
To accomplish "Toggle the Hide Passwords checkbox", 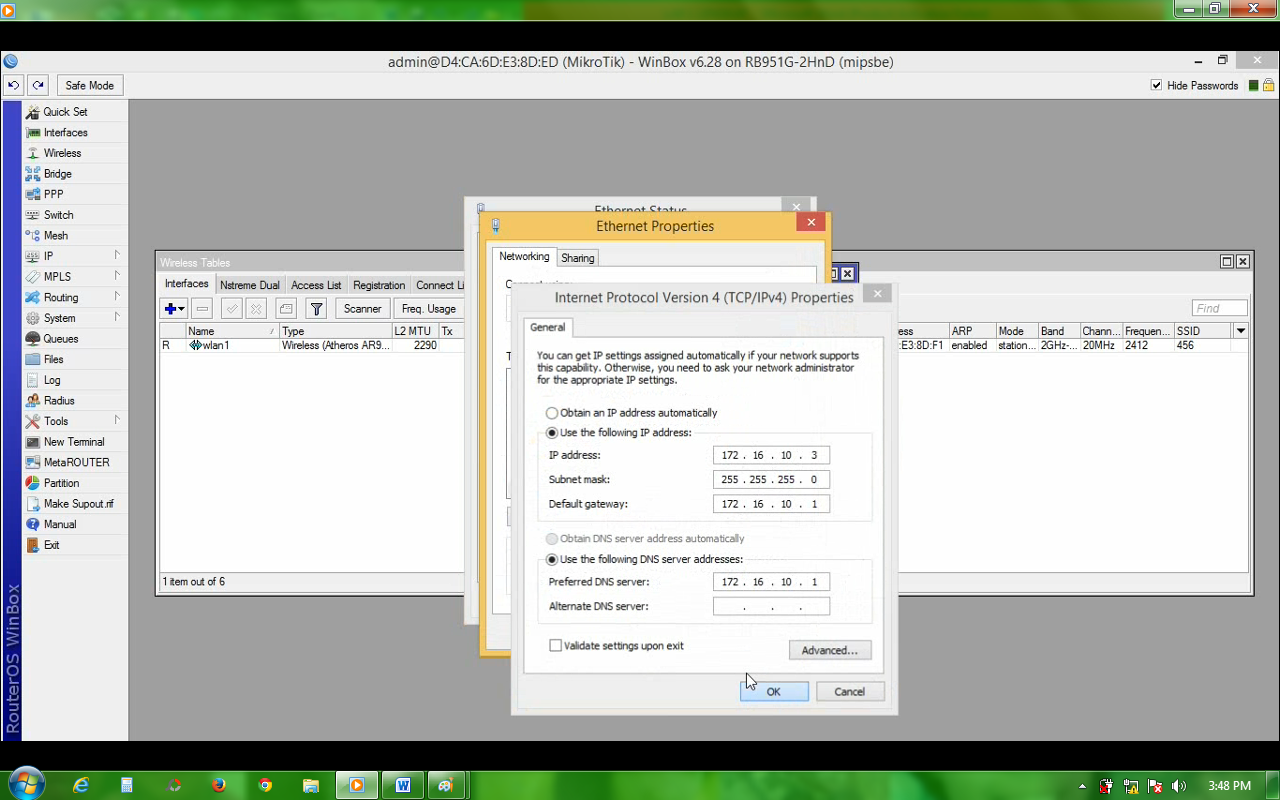I will click(1157, 86).
